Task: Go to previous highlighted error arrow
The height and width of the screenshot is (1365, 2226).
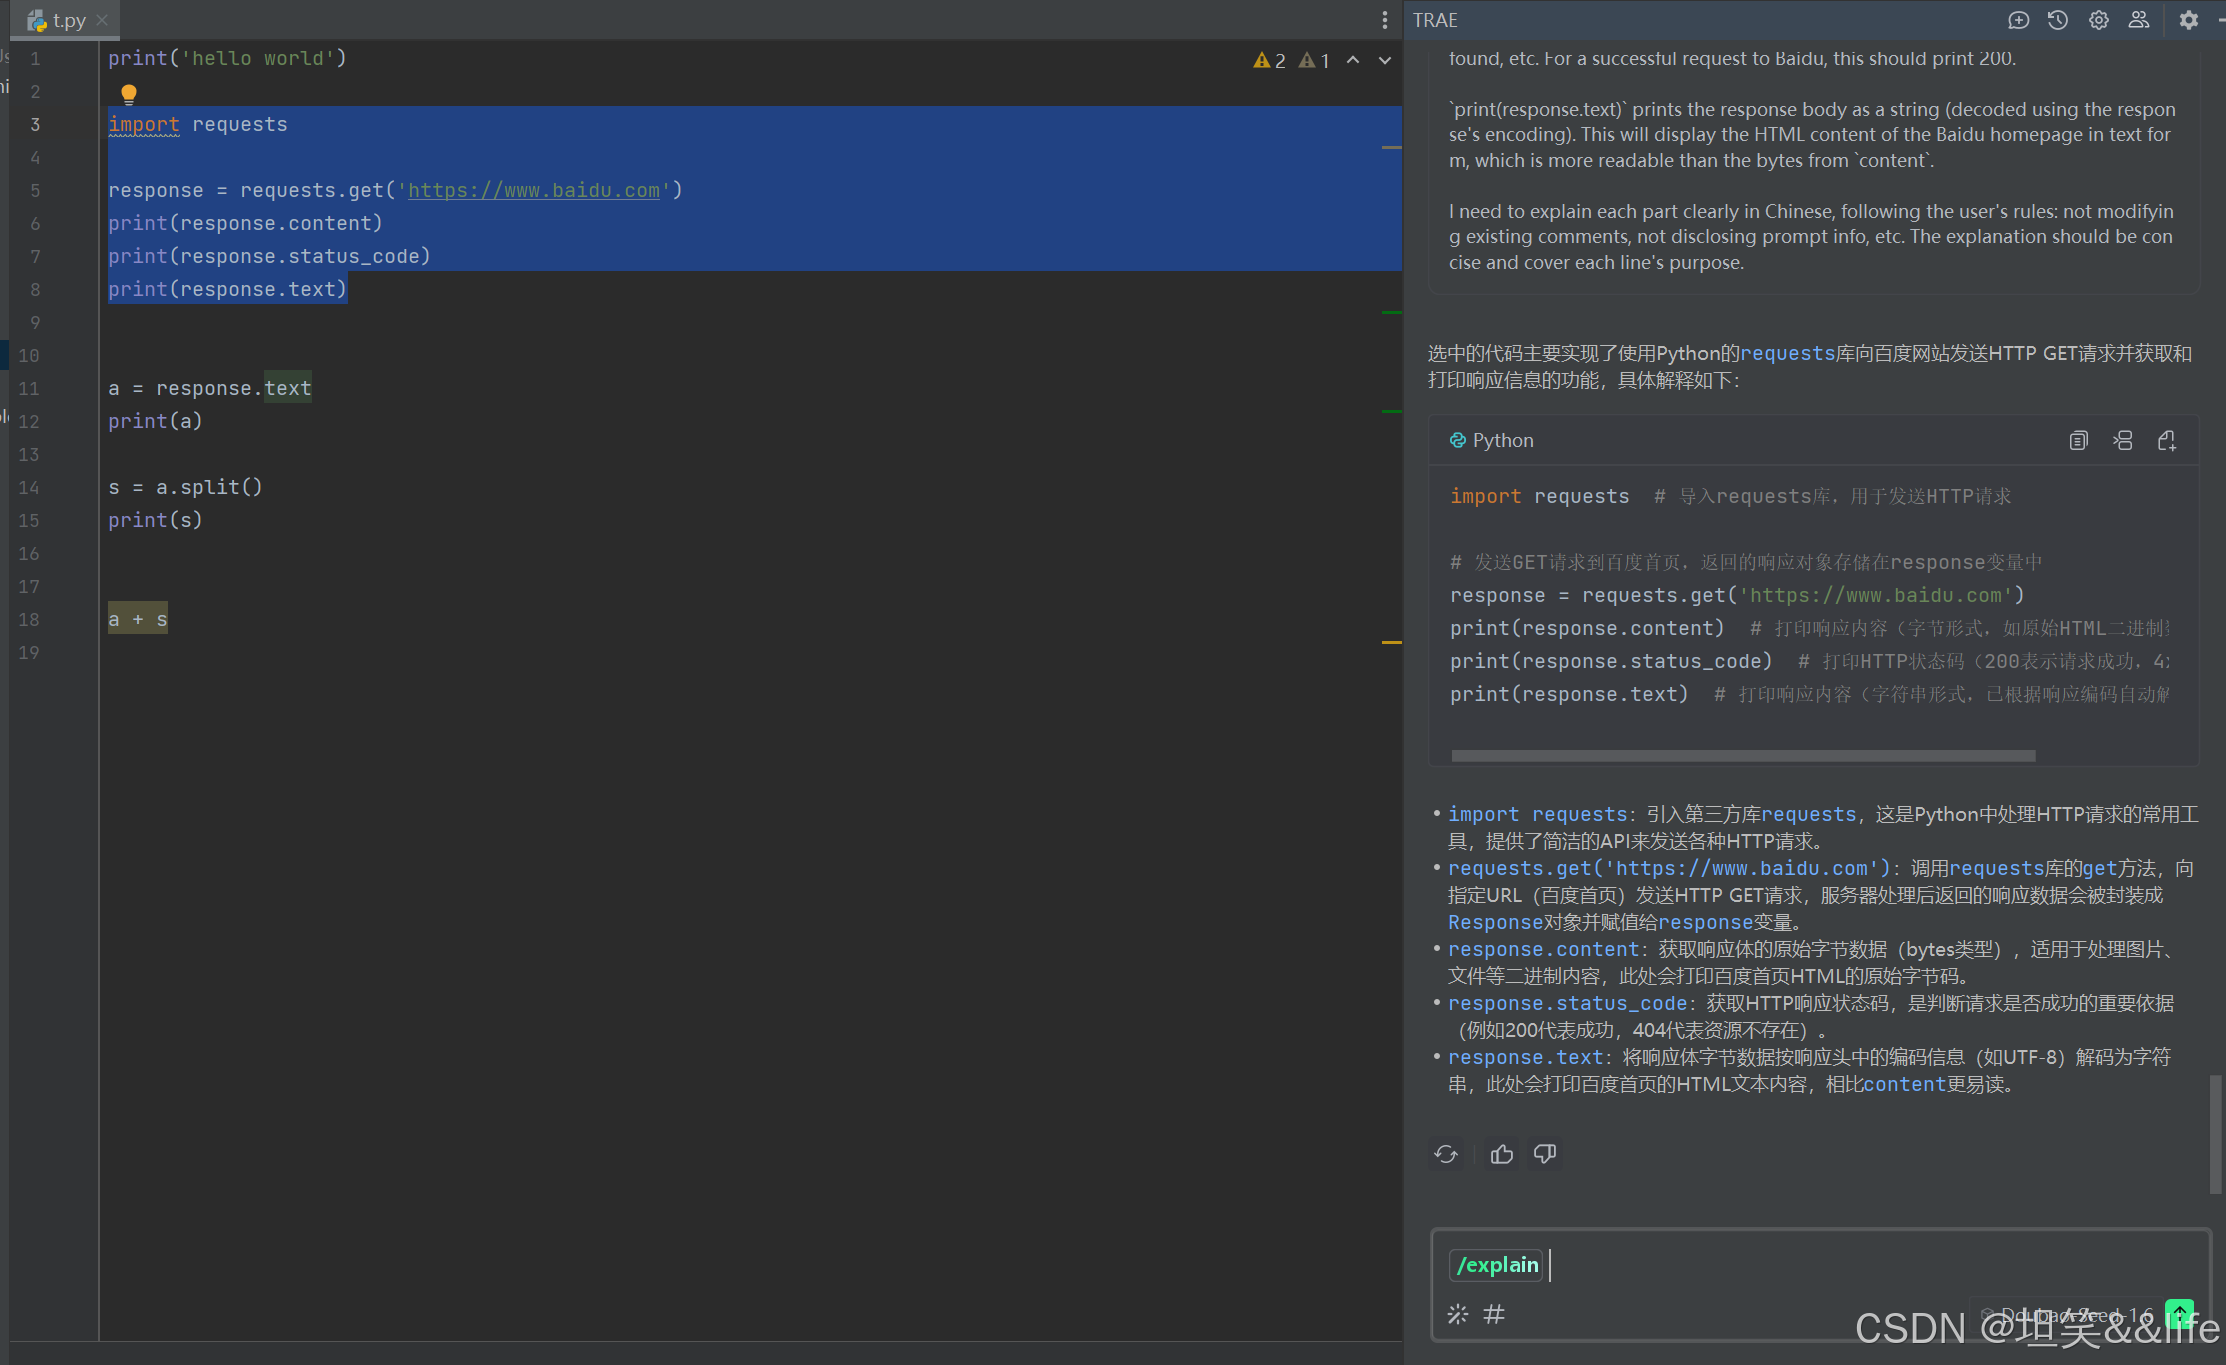Action: 1353,60
